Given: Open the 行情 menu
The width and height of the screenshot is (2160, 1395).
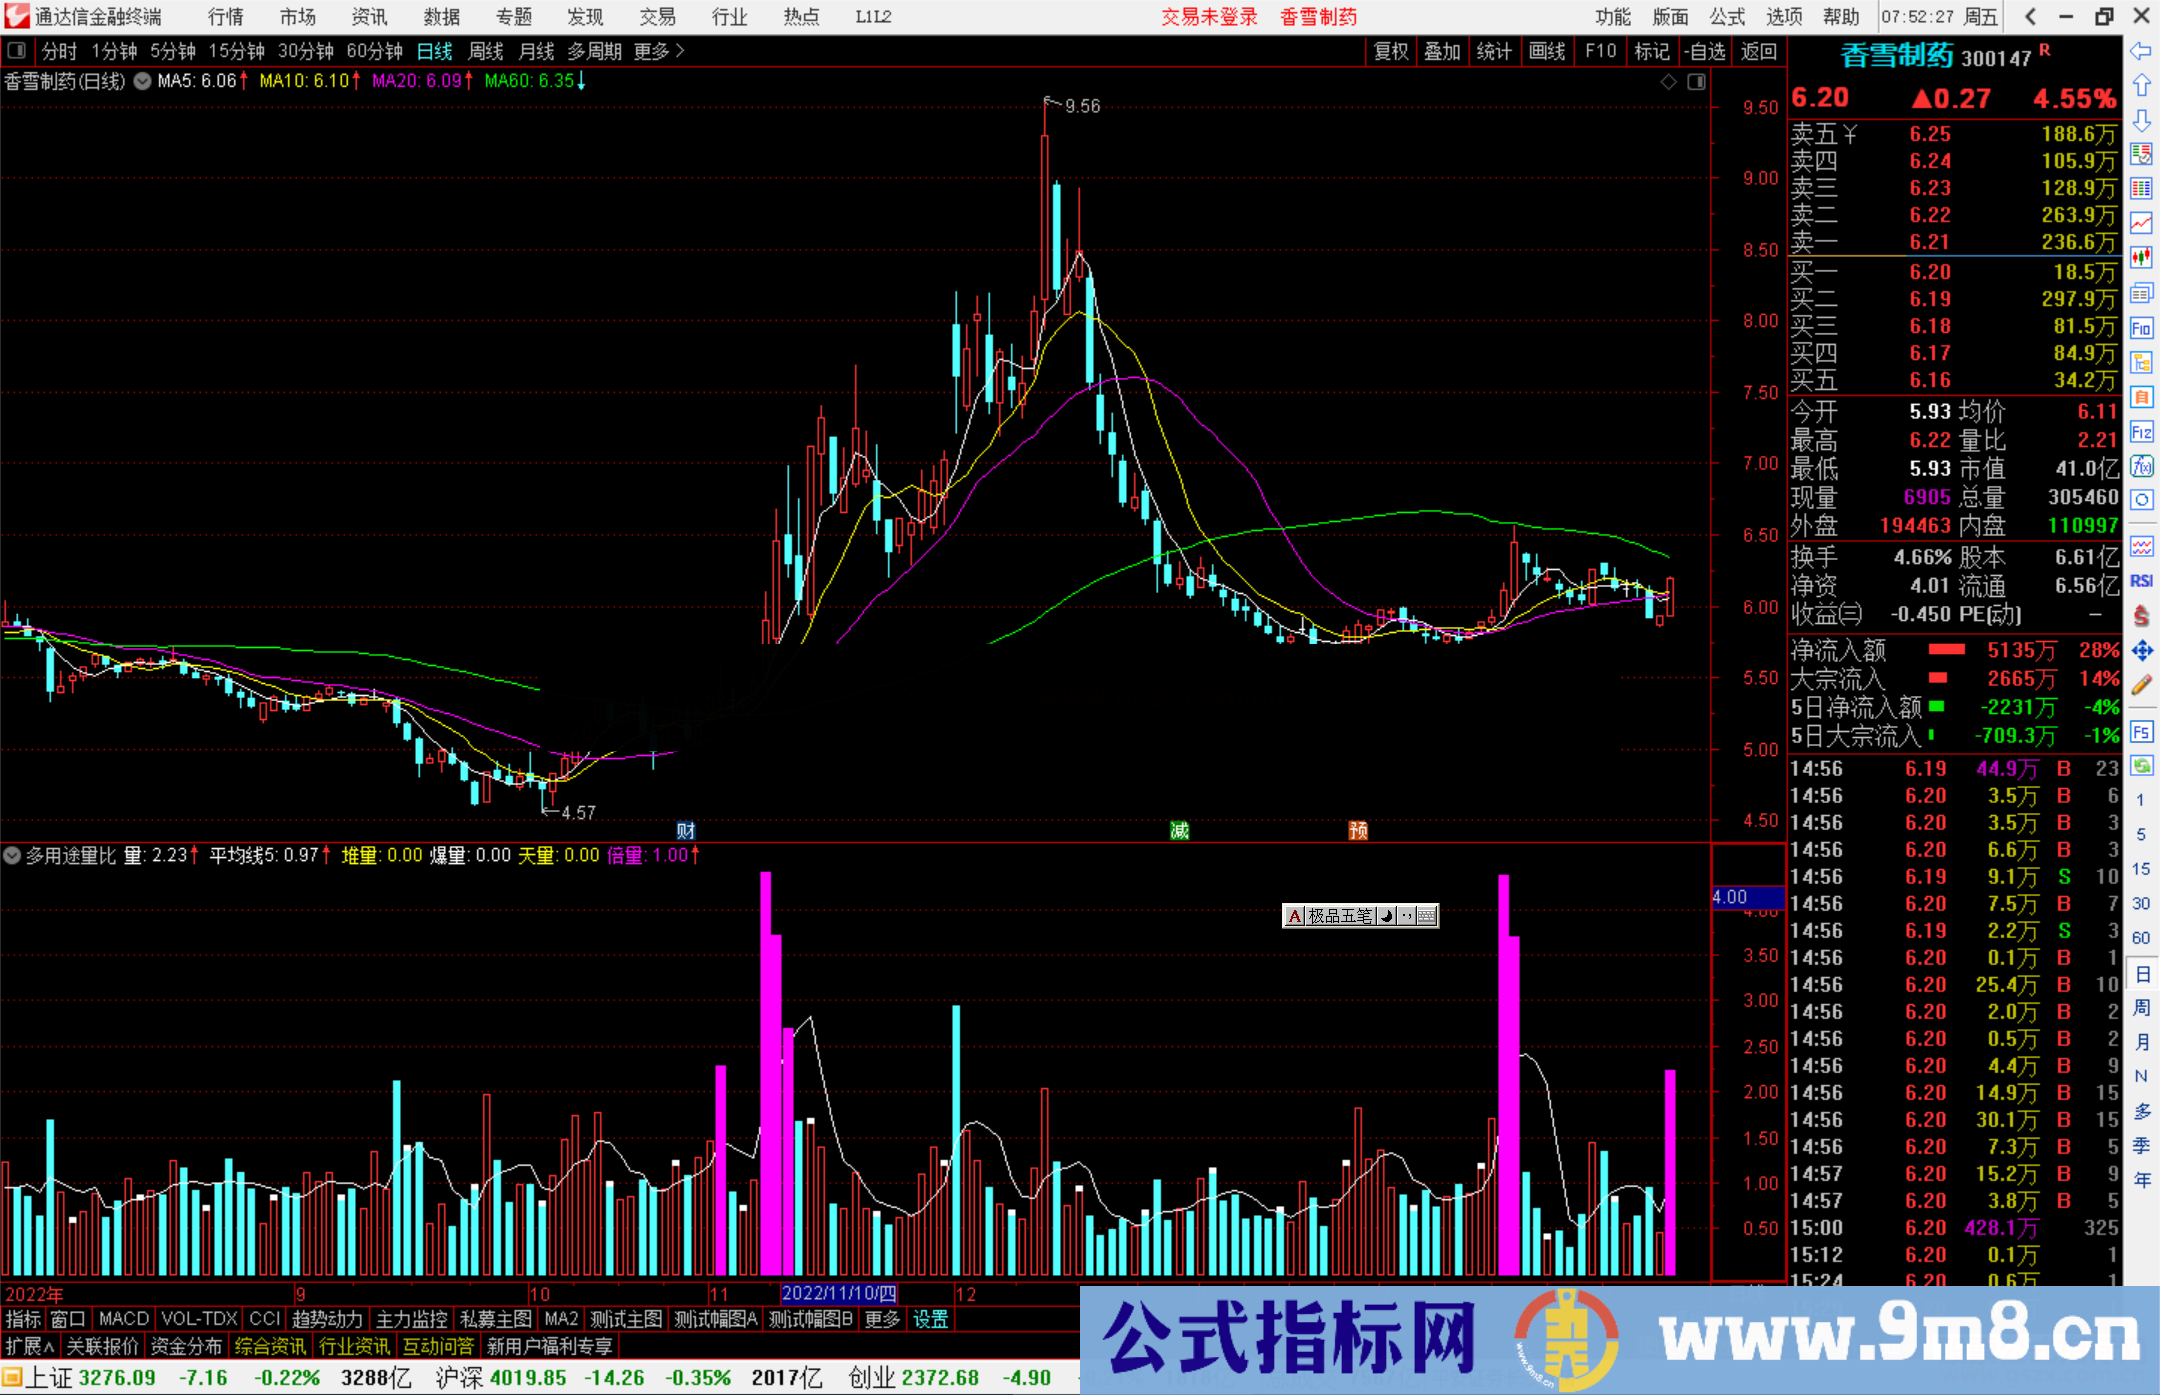Looking at the screenshot, I should 226,17.
